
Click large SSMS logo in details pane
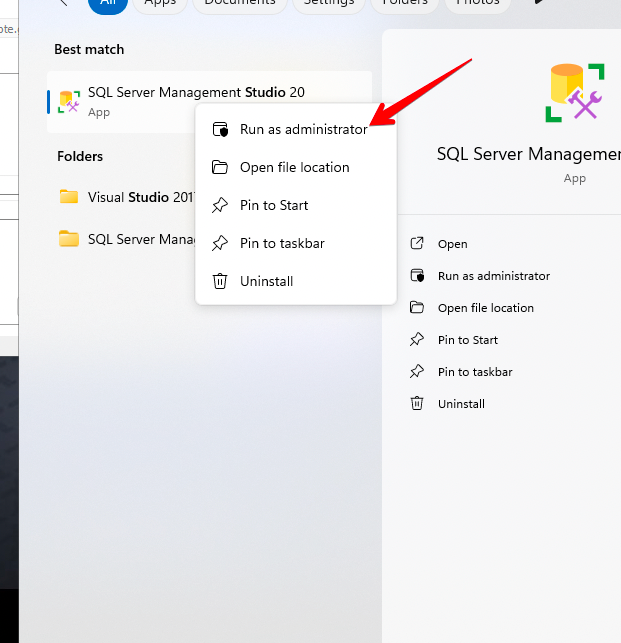tap(575, 93)
